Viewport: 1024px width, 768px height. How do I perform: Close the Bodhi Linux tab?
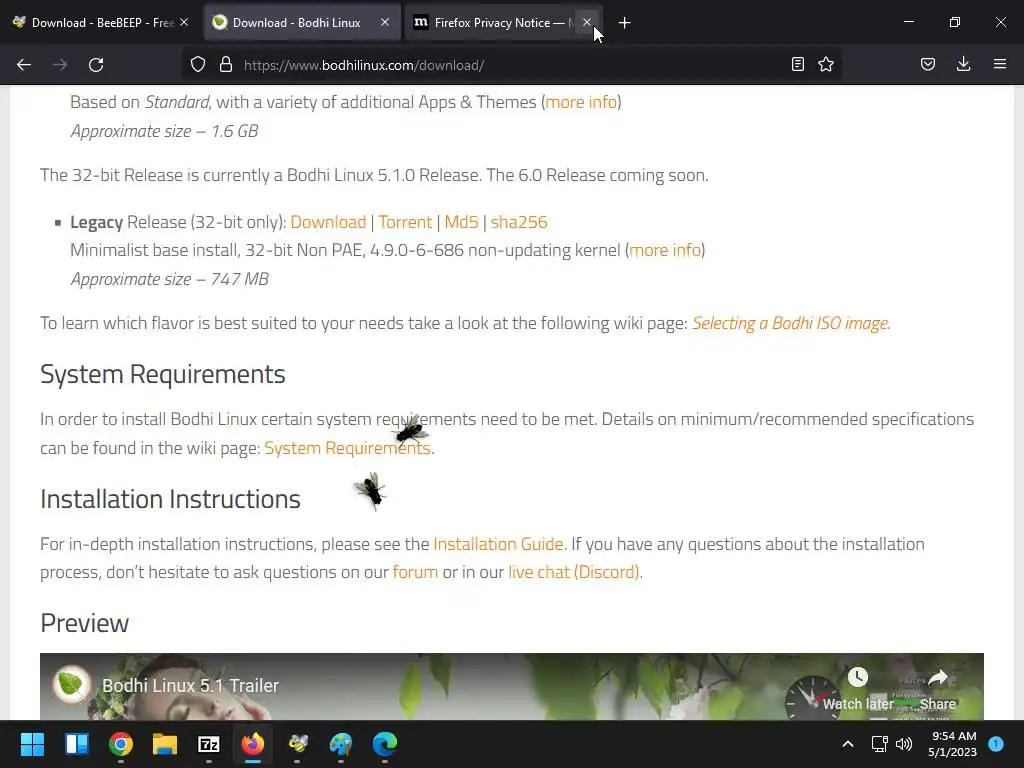tap(385, 23)
